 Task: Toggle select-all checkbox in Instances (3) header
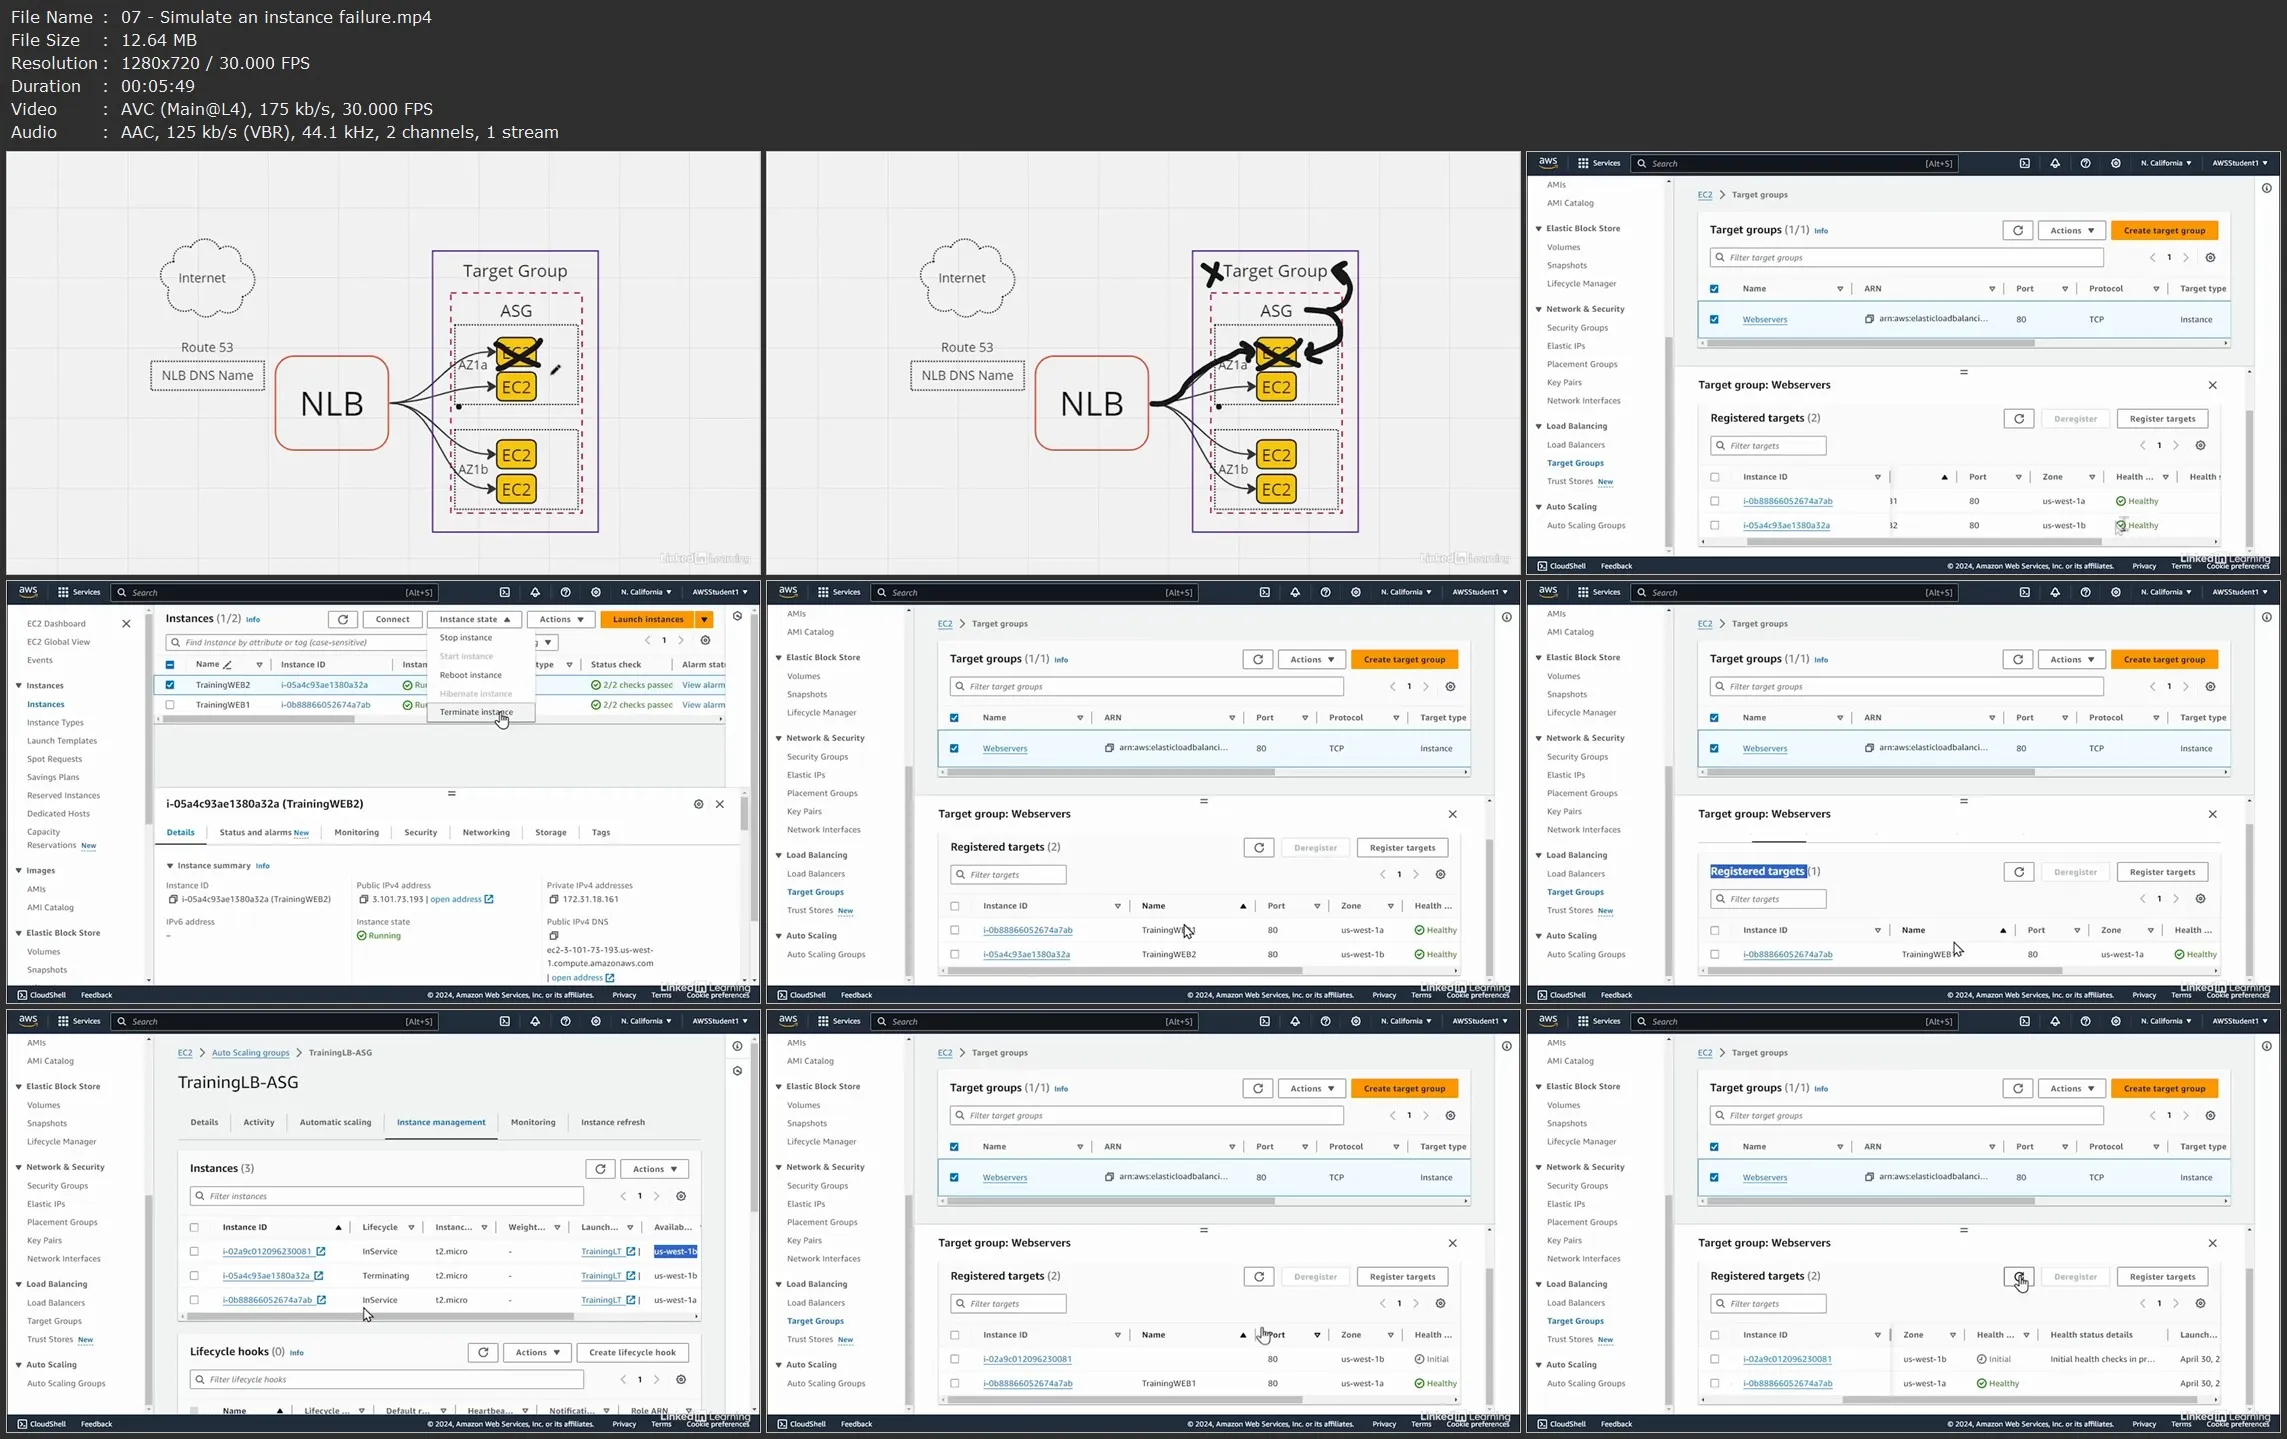[x=194, y=1227]
